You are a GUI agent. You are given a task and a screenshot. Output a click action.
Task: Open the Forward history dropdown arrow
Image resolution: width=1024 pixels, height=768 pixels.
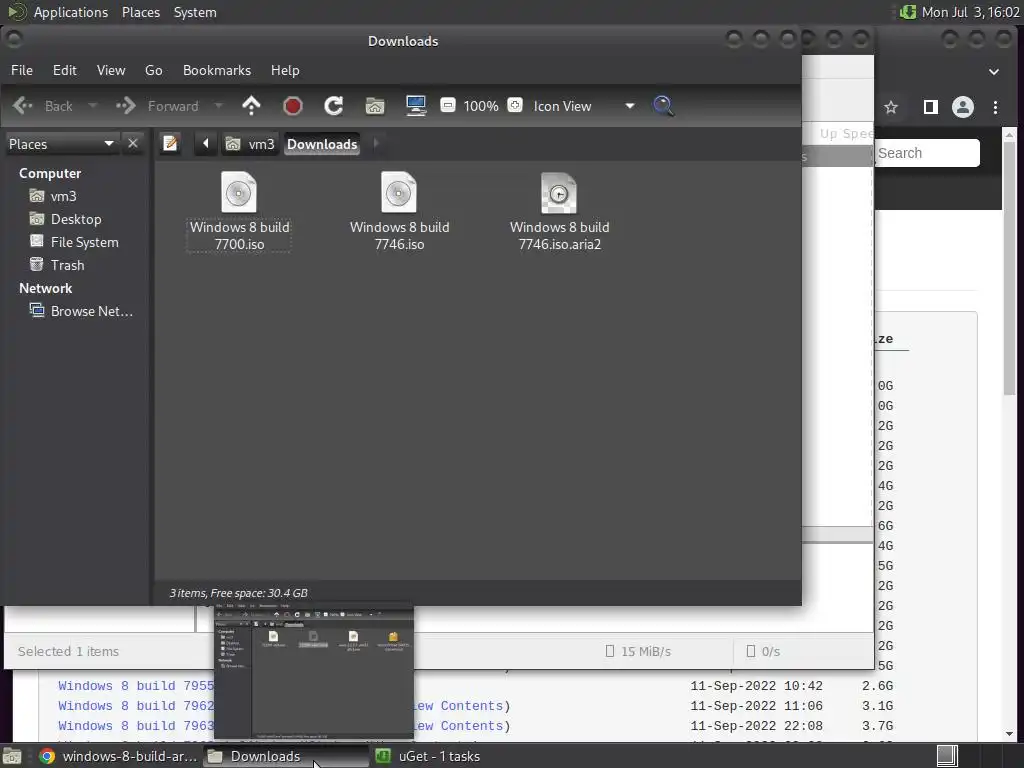[219, 106]
